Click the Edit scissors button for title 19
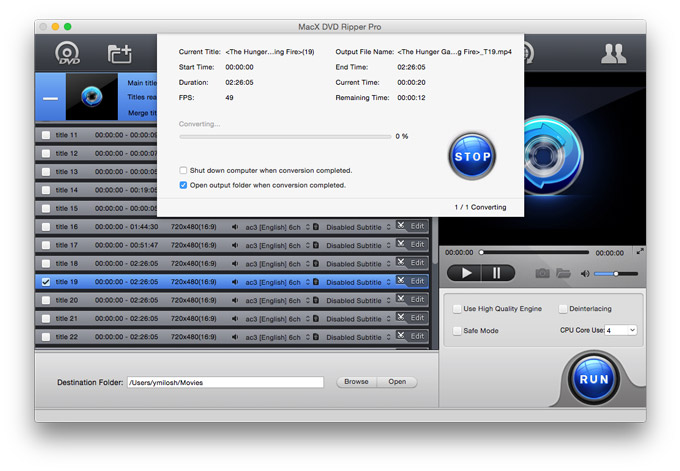Screen dimensions: 680x471 pos(411,282)
